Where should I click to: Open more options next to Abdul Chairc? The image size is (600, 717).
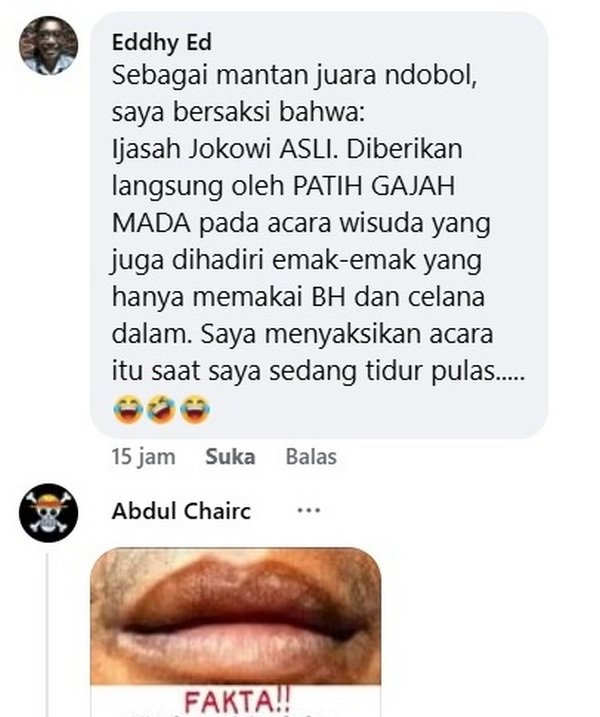(x=309, y=510)
